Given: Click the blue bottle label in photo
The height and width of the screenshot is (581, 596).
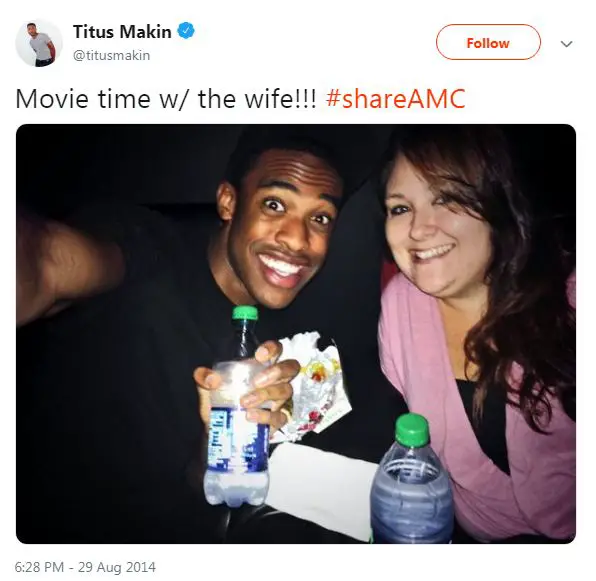Looking at the screenshot, I should coord(236,439).
